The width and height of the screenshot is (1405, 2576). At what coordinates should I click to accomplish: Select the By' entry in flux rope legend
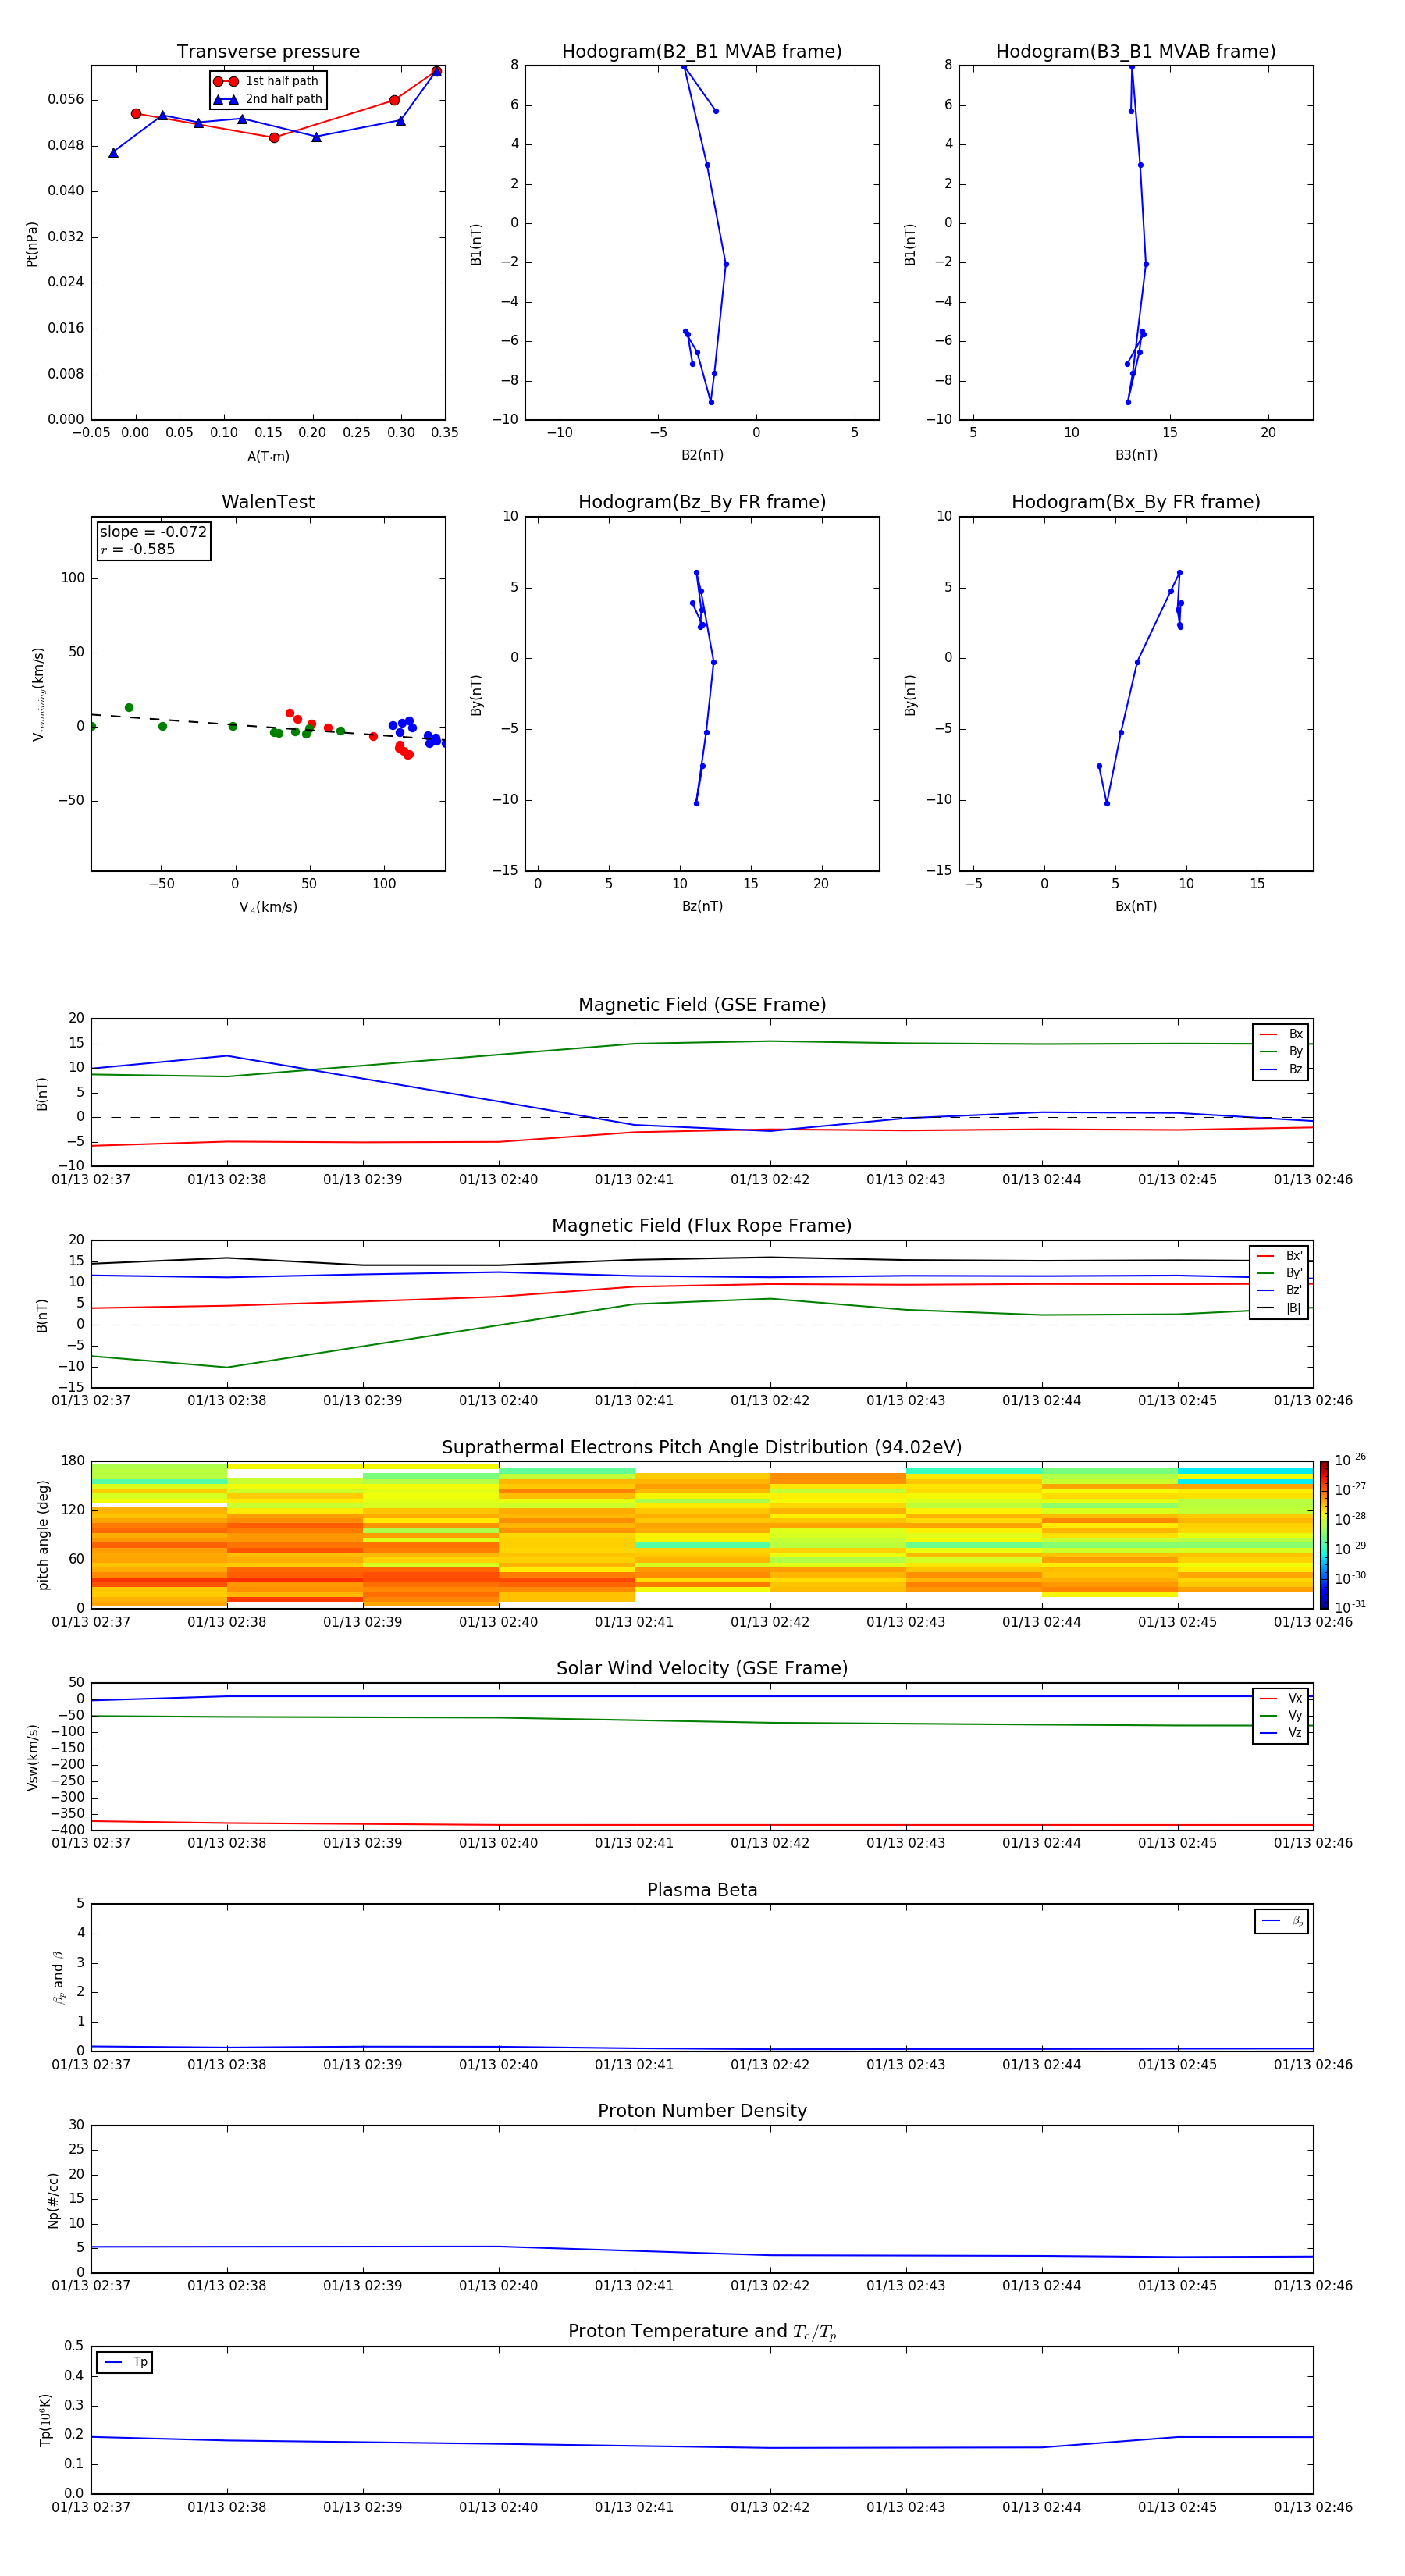click(x=1279, y=1273)
